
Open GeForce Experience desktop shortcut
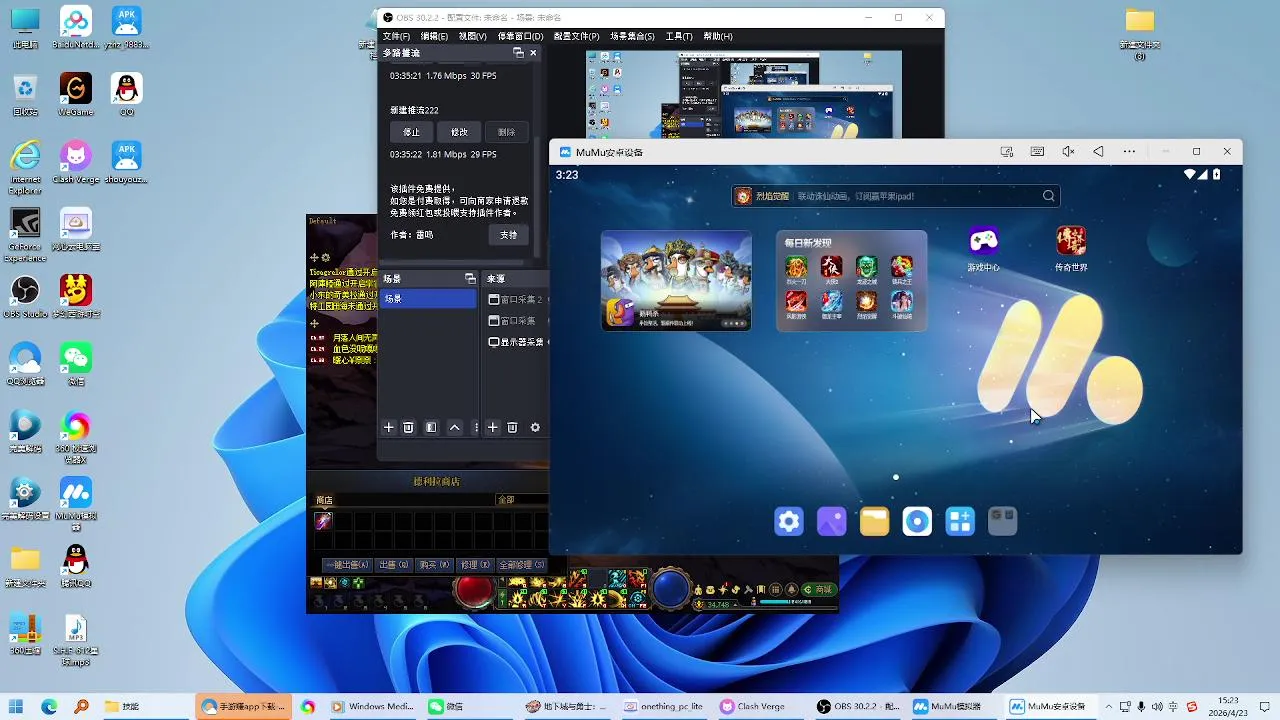coord(25,235)
